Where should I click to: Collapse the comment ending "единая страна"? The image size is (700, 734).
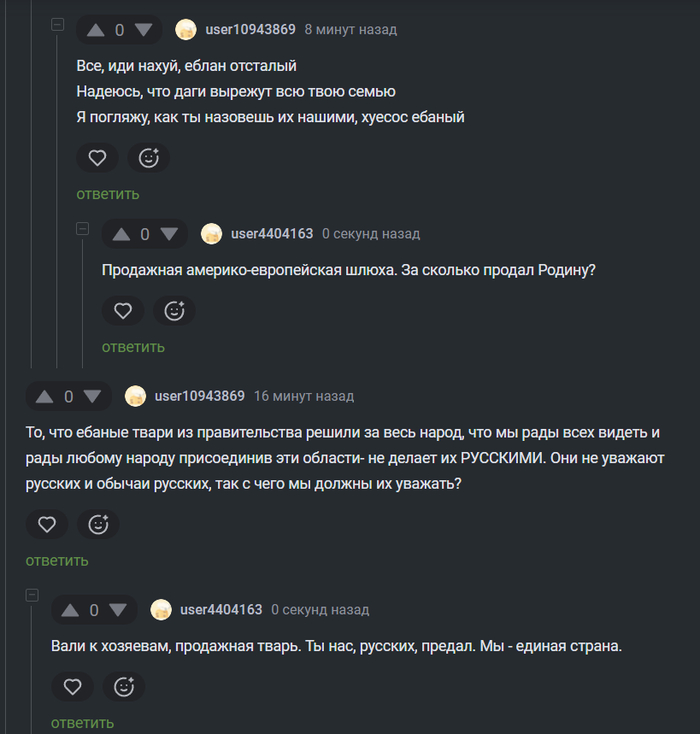(32, 594)
